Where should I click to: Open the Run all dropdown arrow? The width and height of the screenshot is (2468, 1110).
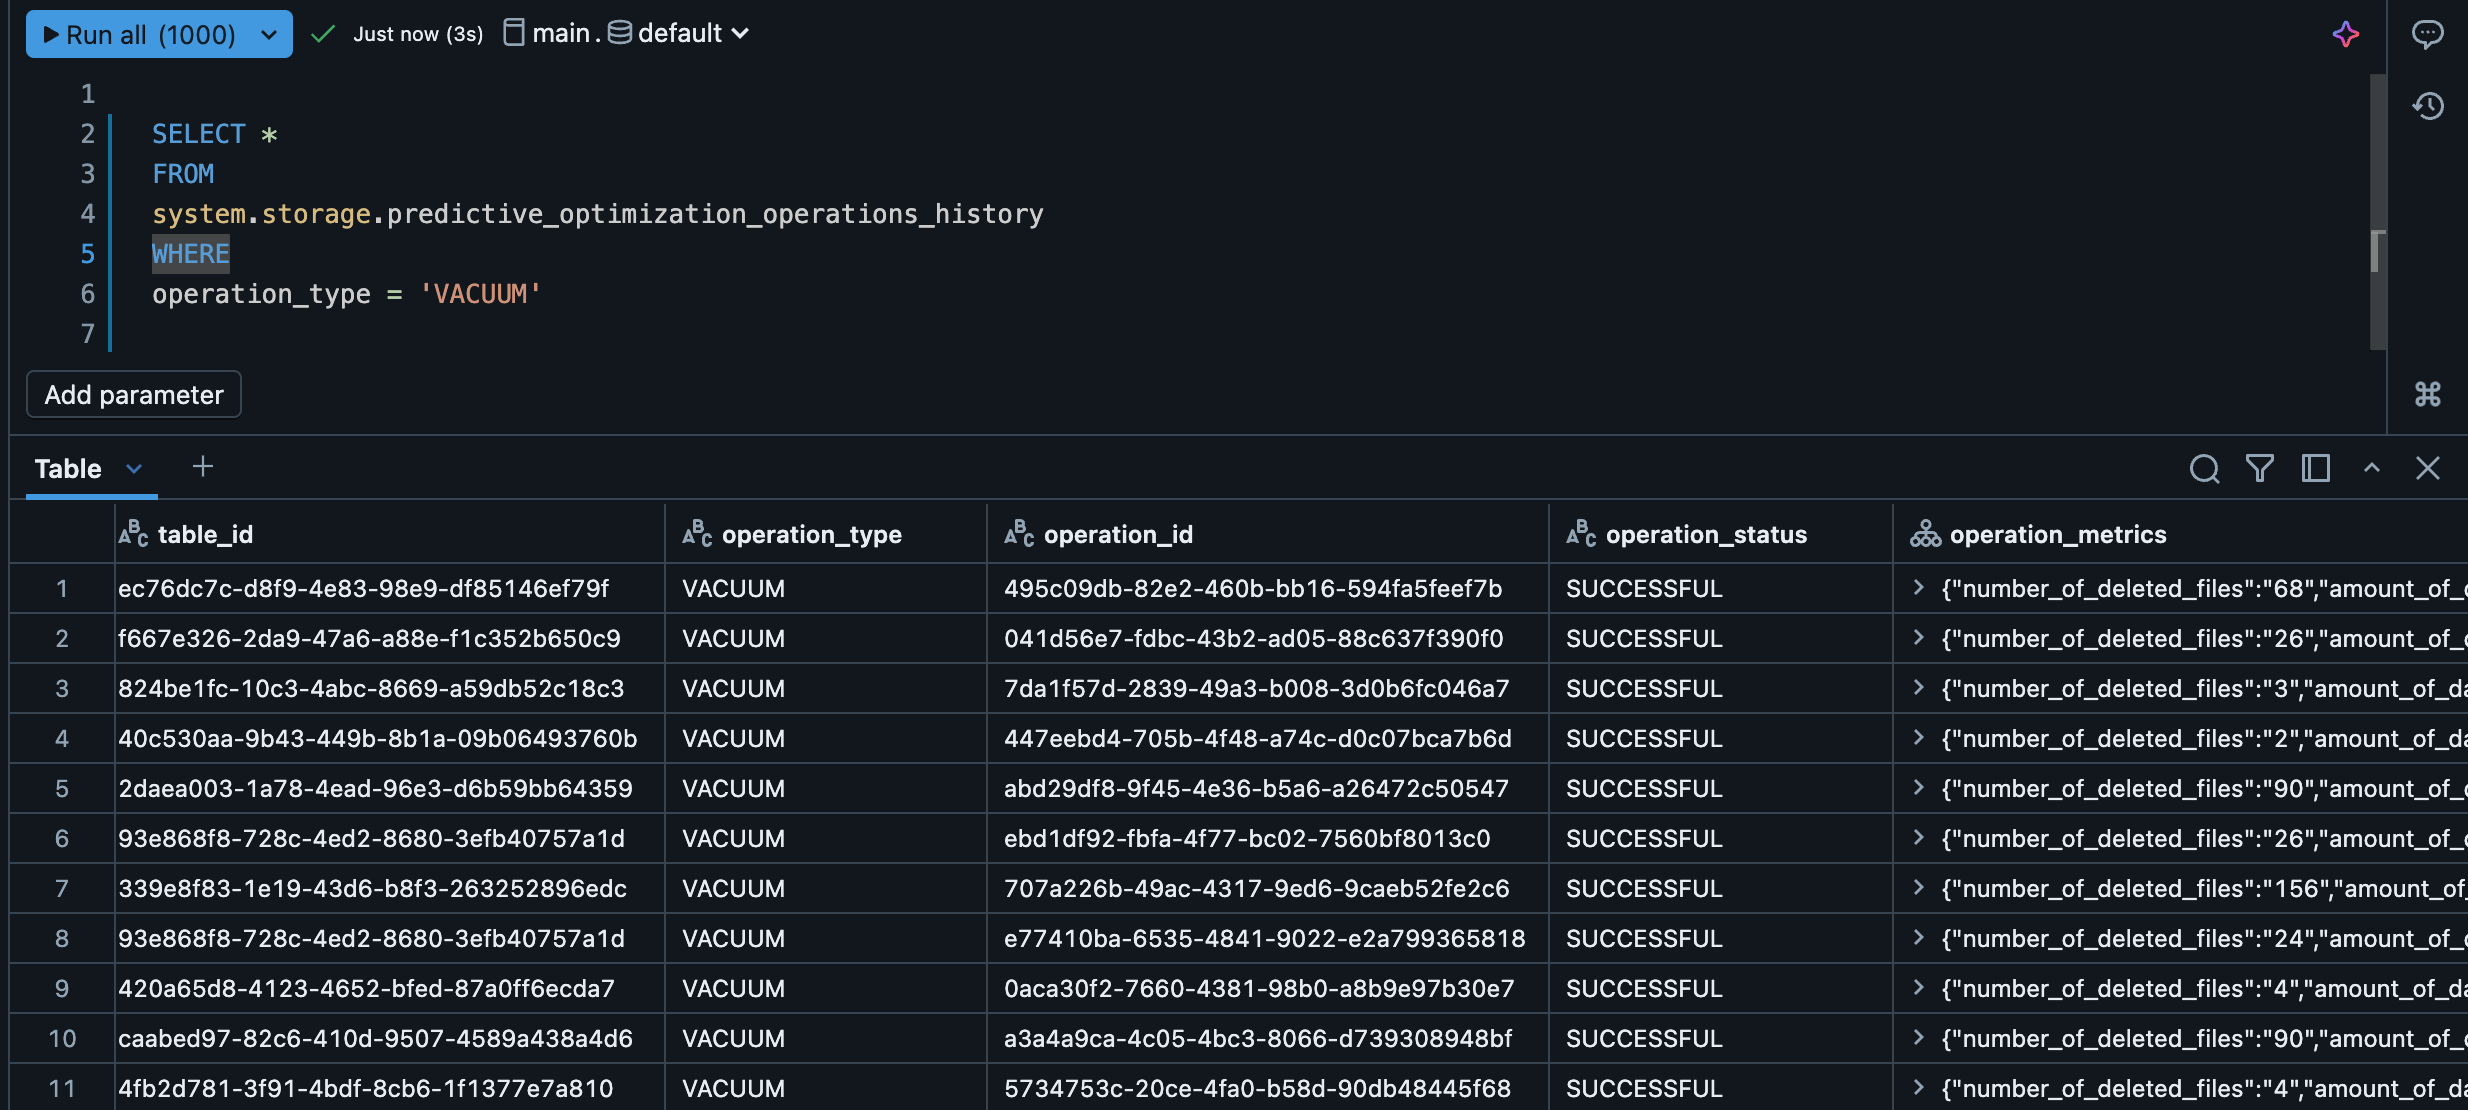click(x=268, y=35)
